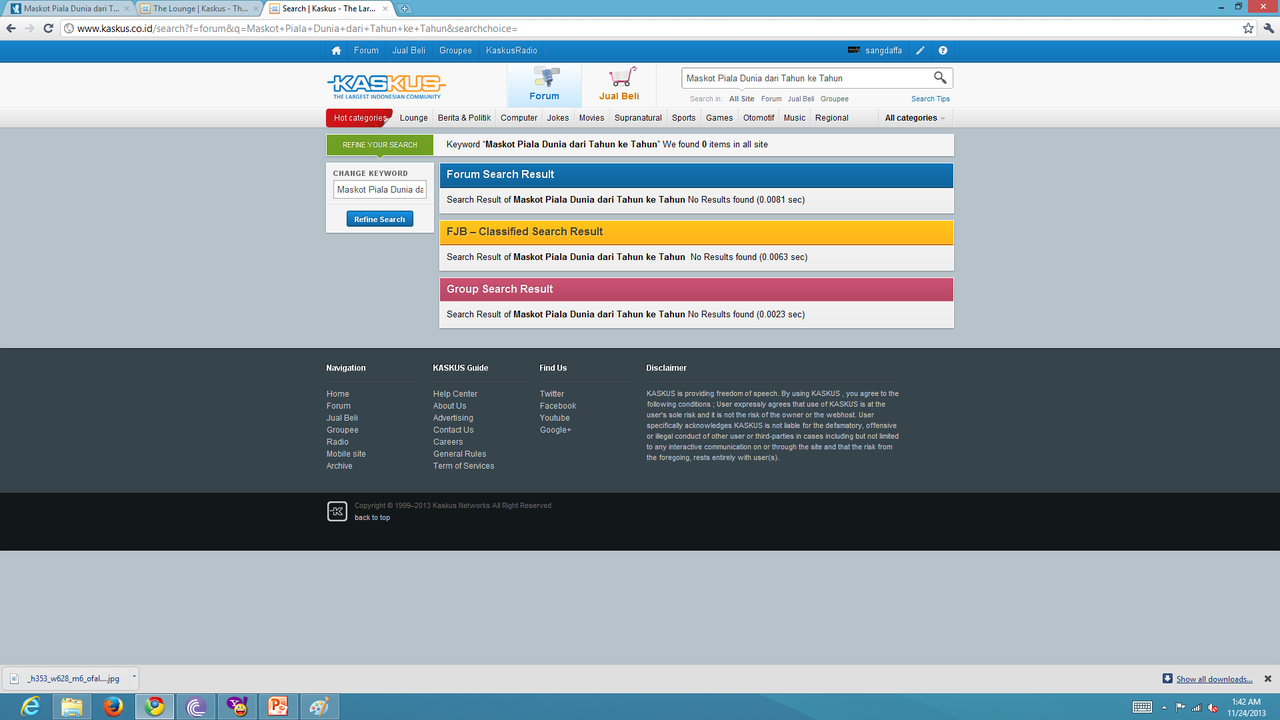1280x720 pixels.
Task: Expand the All categories dropdown
Action: point(914,118)
